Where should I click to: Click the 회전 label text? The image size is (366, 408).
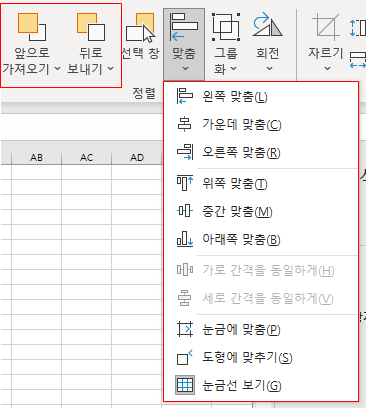268,53
